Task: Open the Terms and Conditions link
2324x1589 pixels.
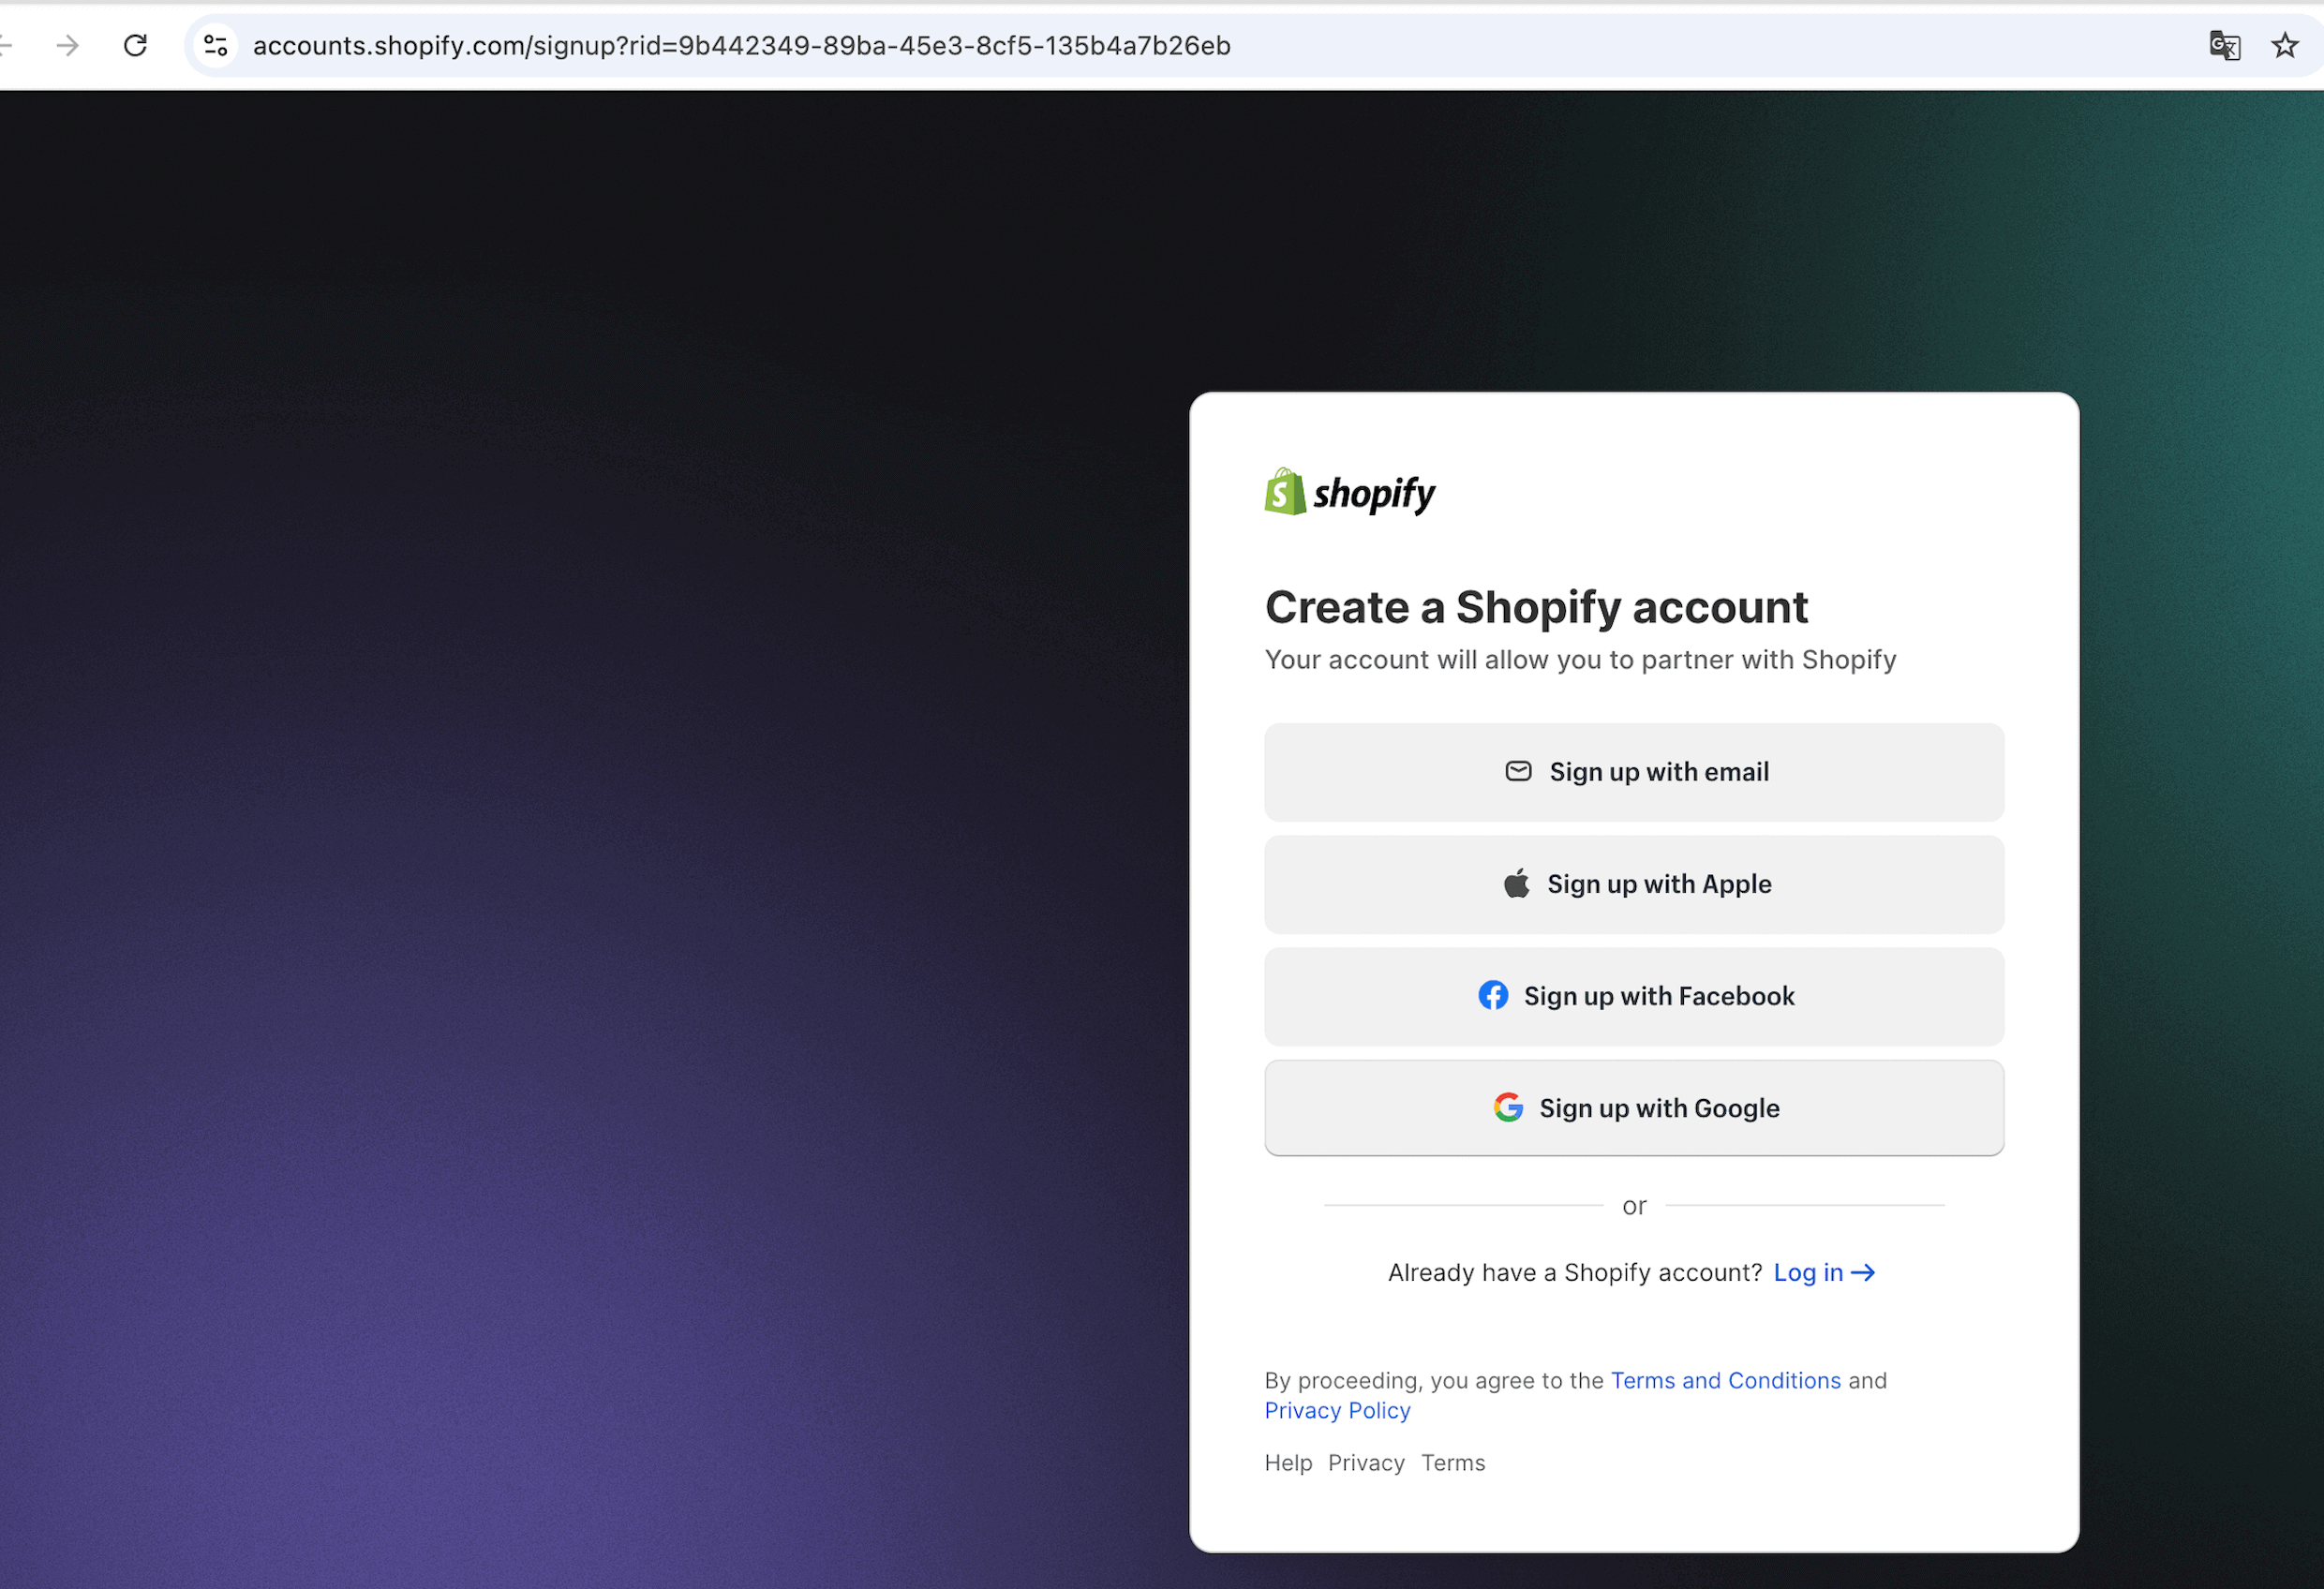Action: click(x=1725, y=1381)
